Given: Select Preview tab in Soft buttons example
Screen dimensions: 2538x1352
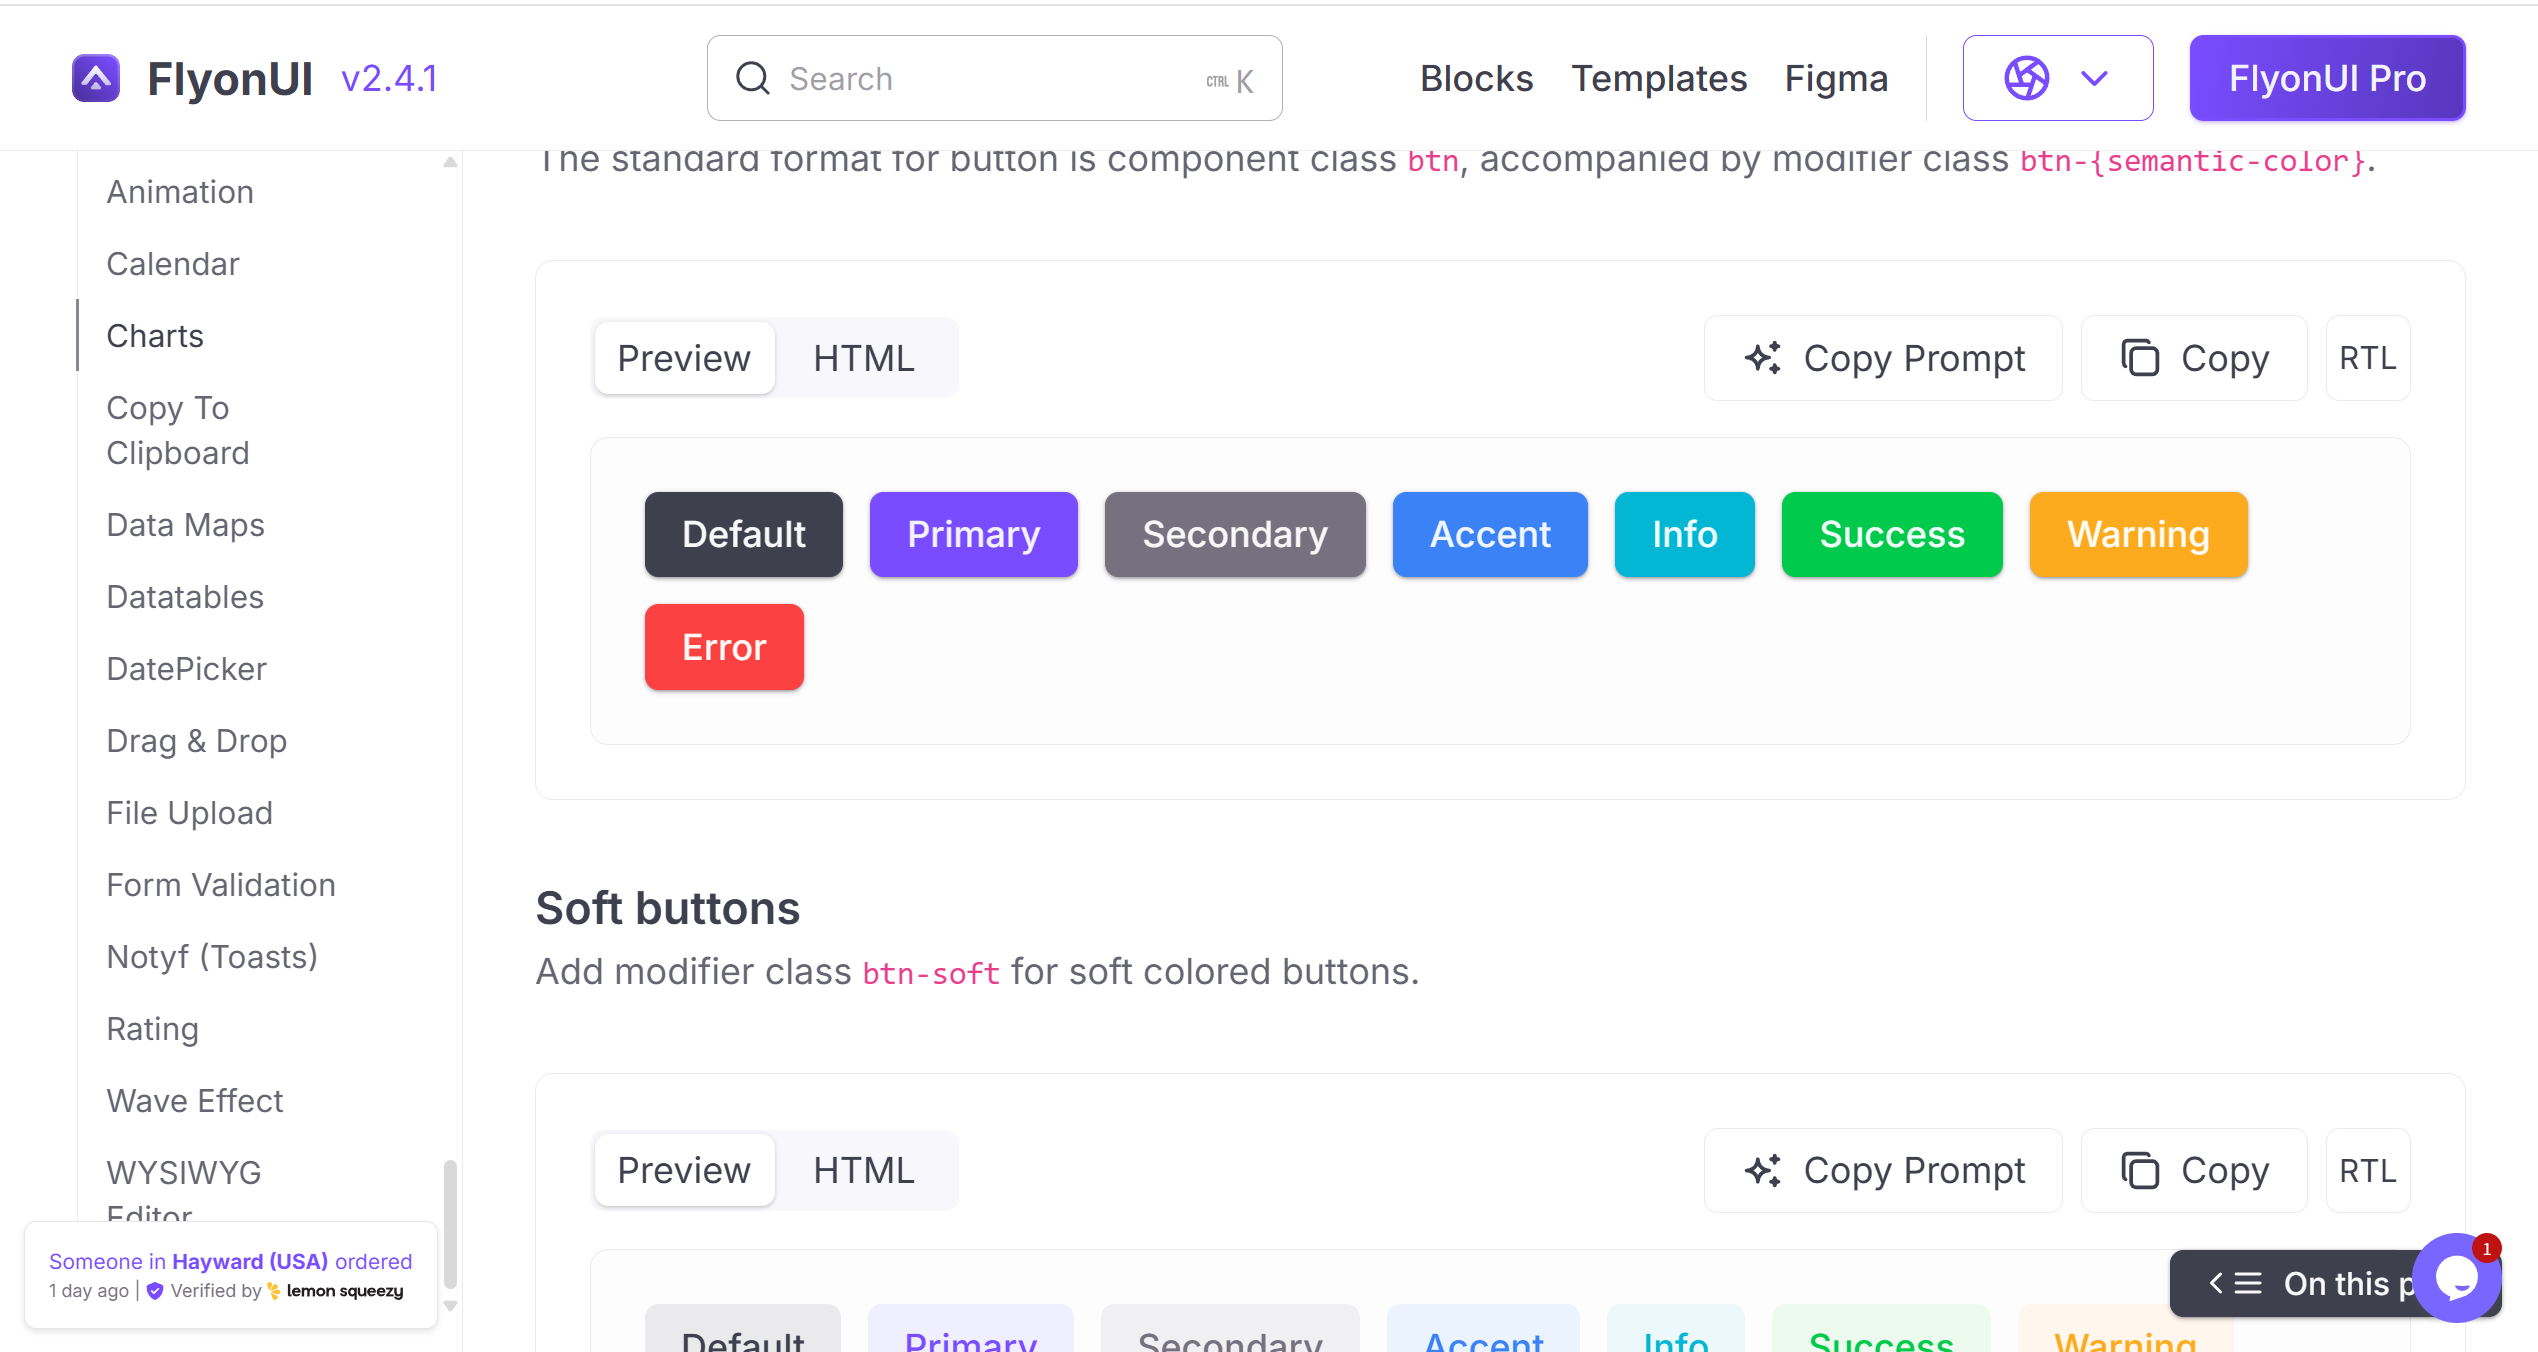Looking at the screenshot, I should click(x=684, y=1170).
